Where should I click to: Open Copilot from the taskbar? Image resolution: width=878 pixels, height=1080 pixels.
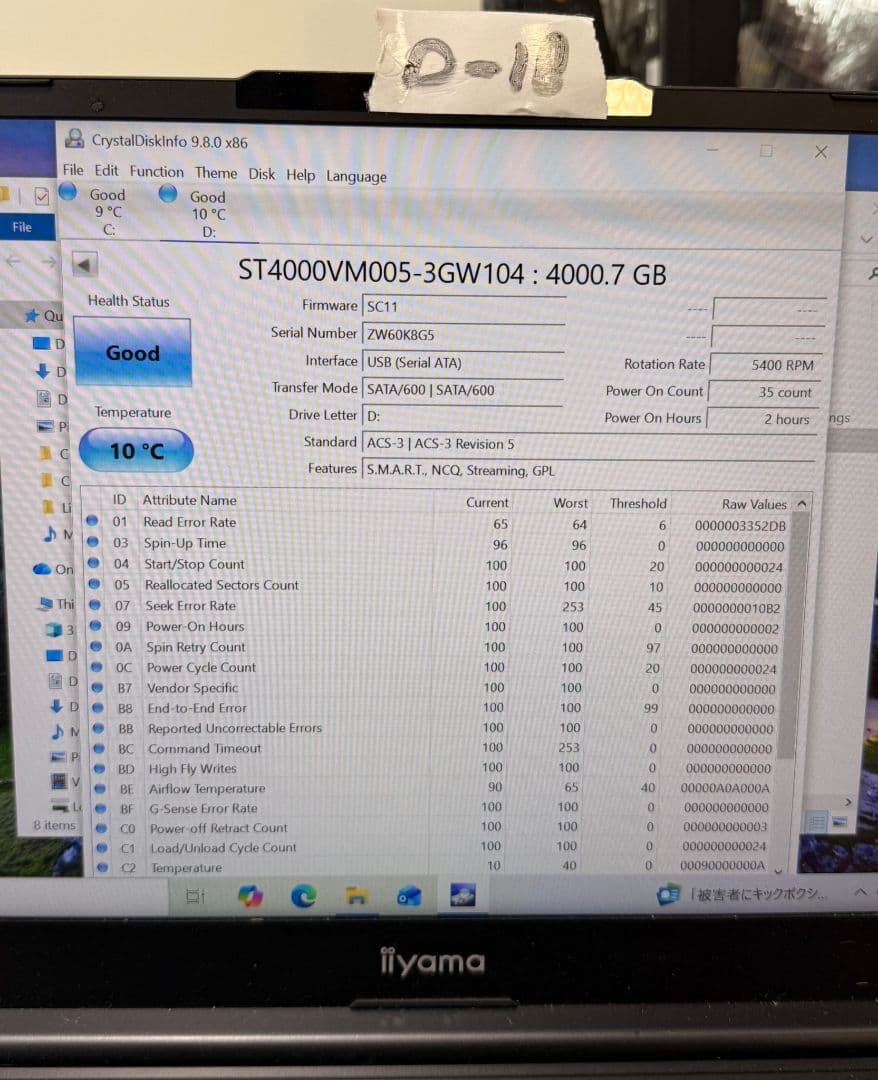point(250,895)
